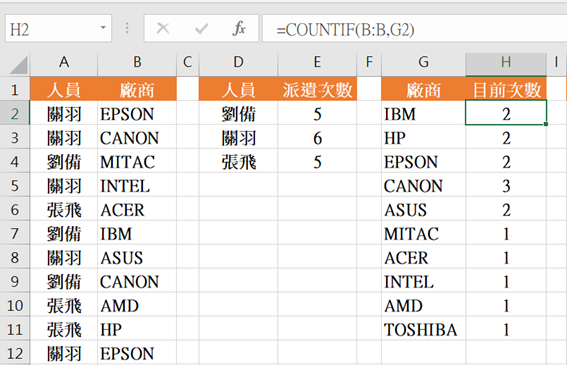Select cell G6 containing ASUS
This screenshot has width=567, height=365.
[x=423, y=209]
